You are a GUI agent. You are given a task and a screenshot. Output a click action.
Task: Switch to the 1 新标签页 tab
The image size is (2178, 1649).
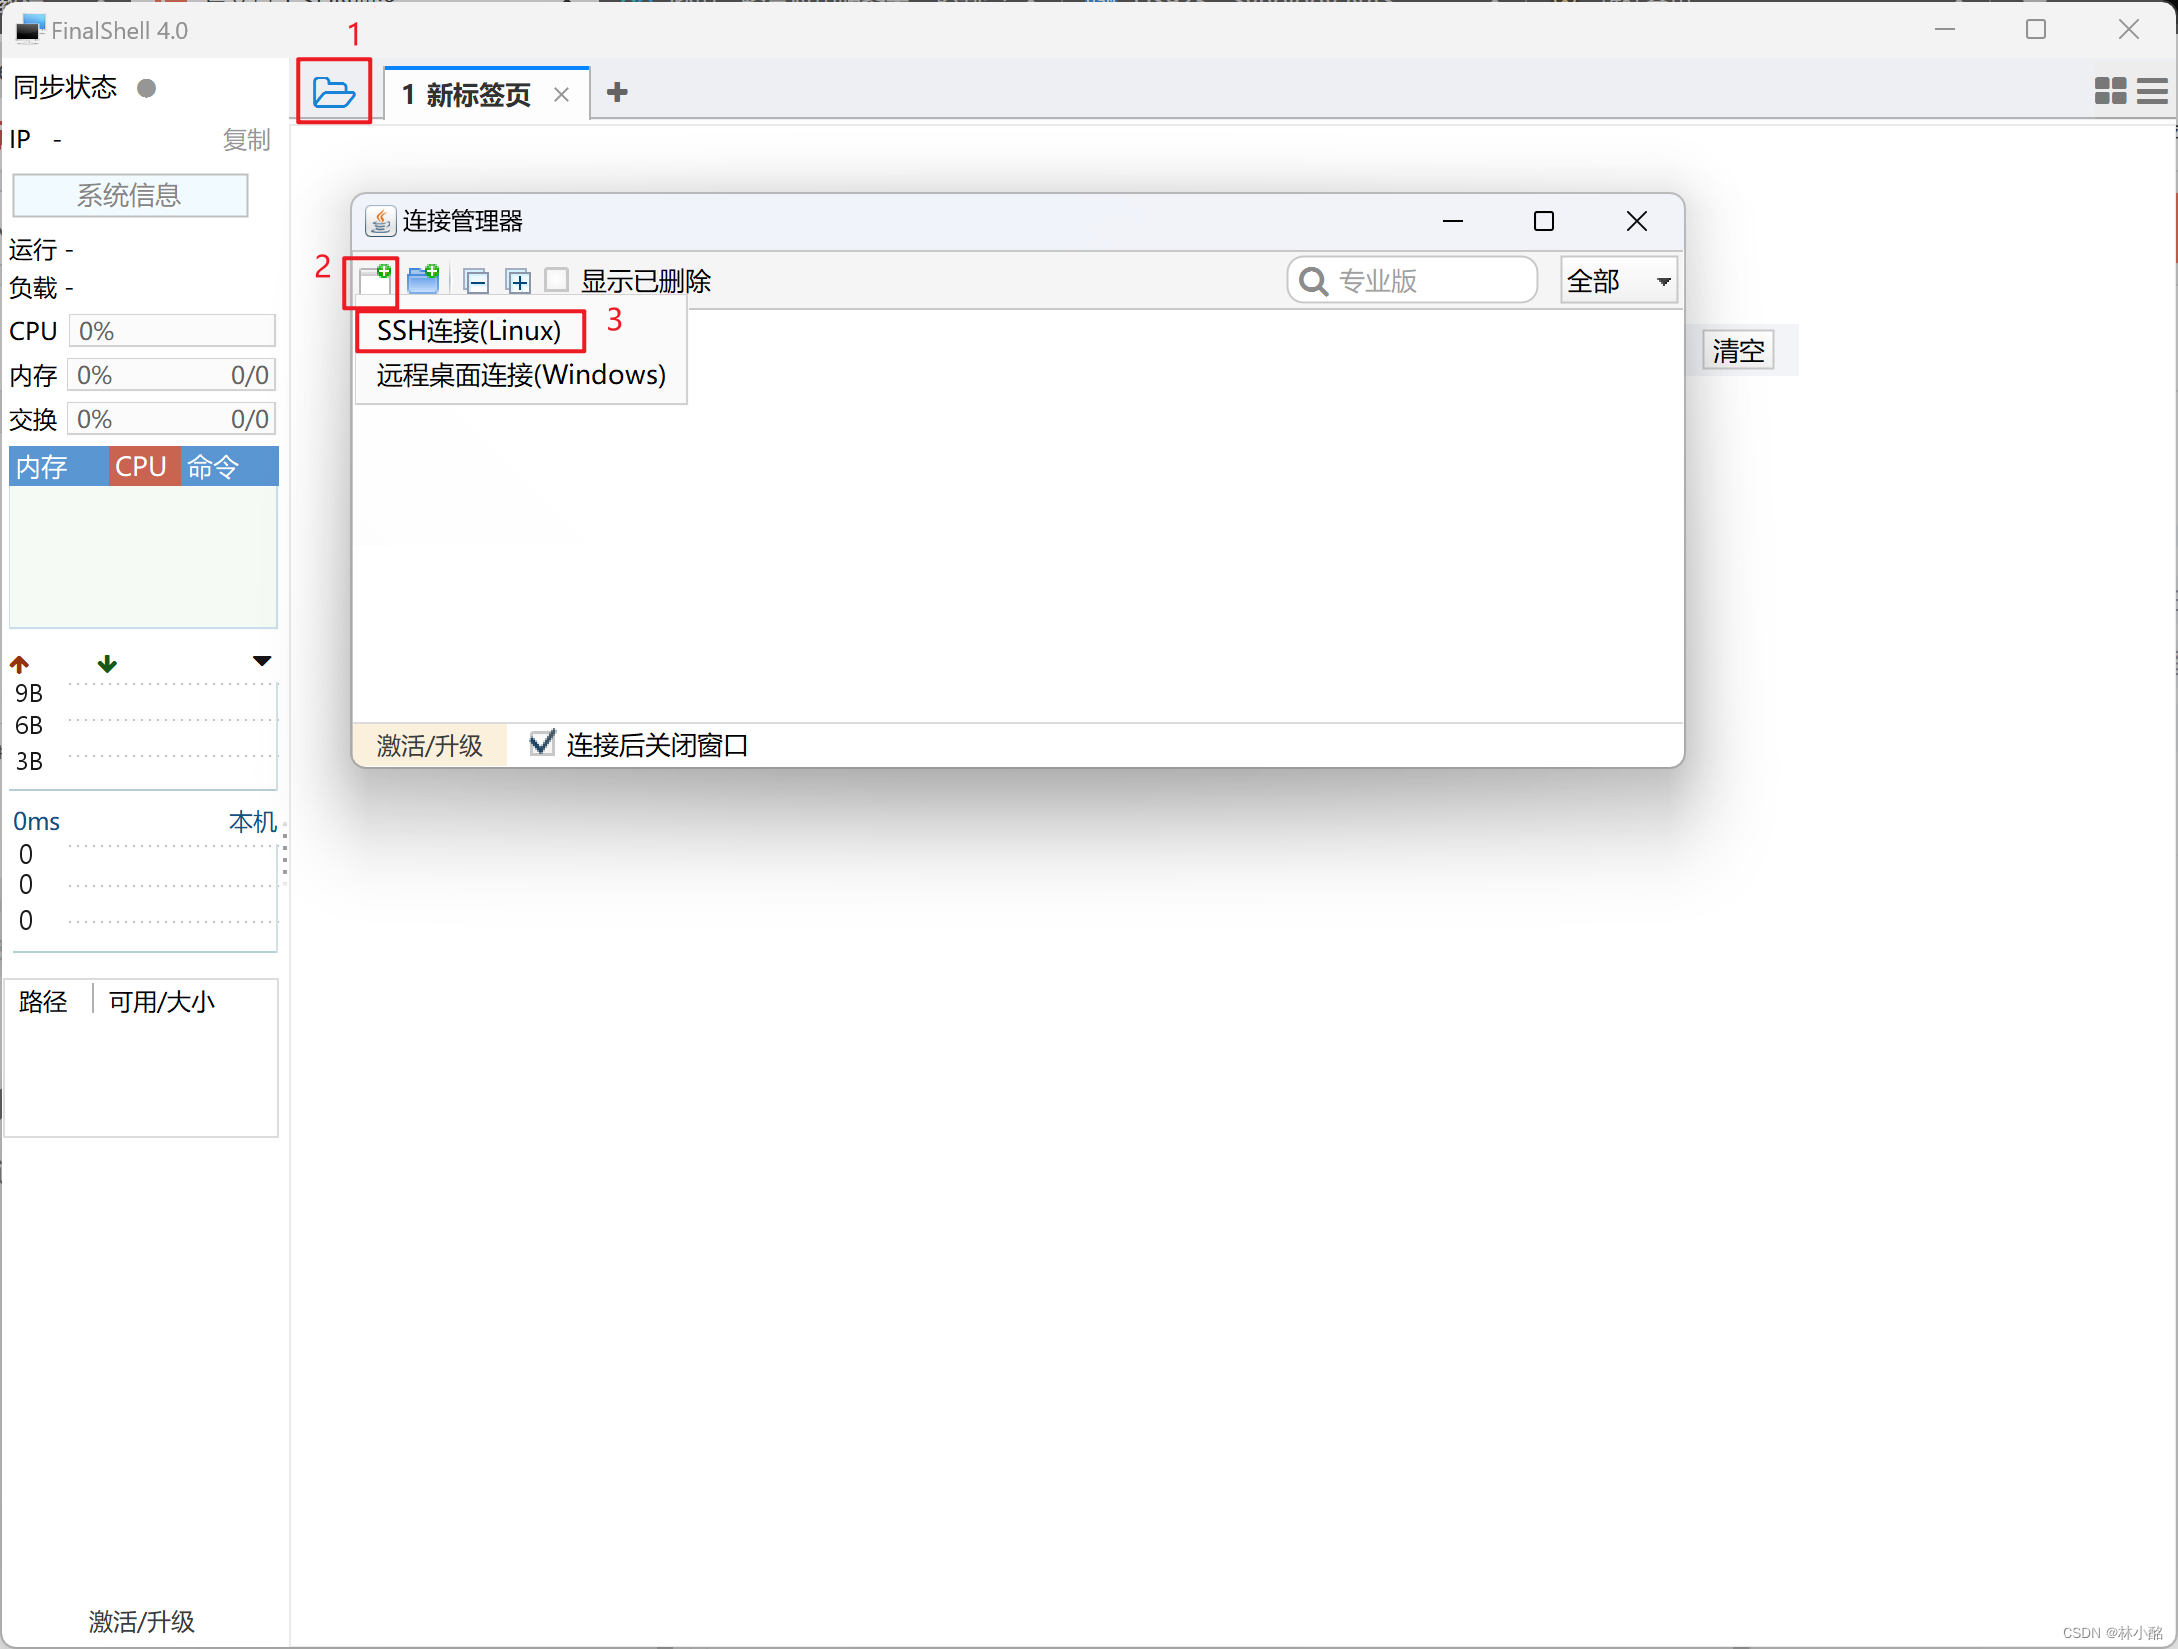coord(466,95)
